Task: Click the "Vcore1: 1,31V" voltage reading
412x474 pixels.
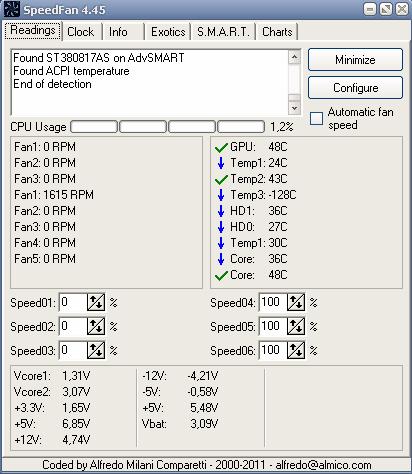Action: tap(52, 376)
